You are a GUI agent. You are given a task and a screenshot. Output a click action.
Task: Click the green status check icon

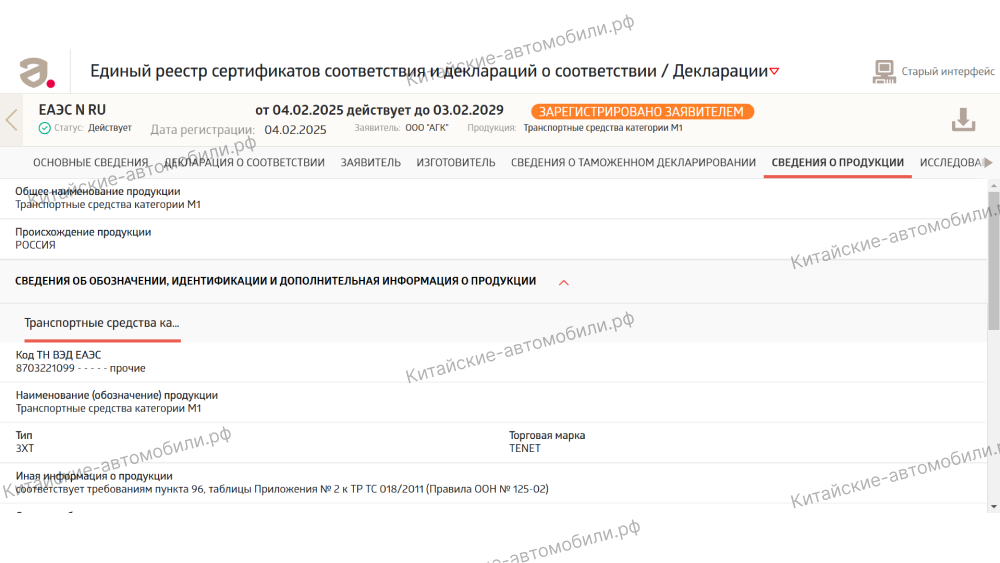(x=45, y=128)
